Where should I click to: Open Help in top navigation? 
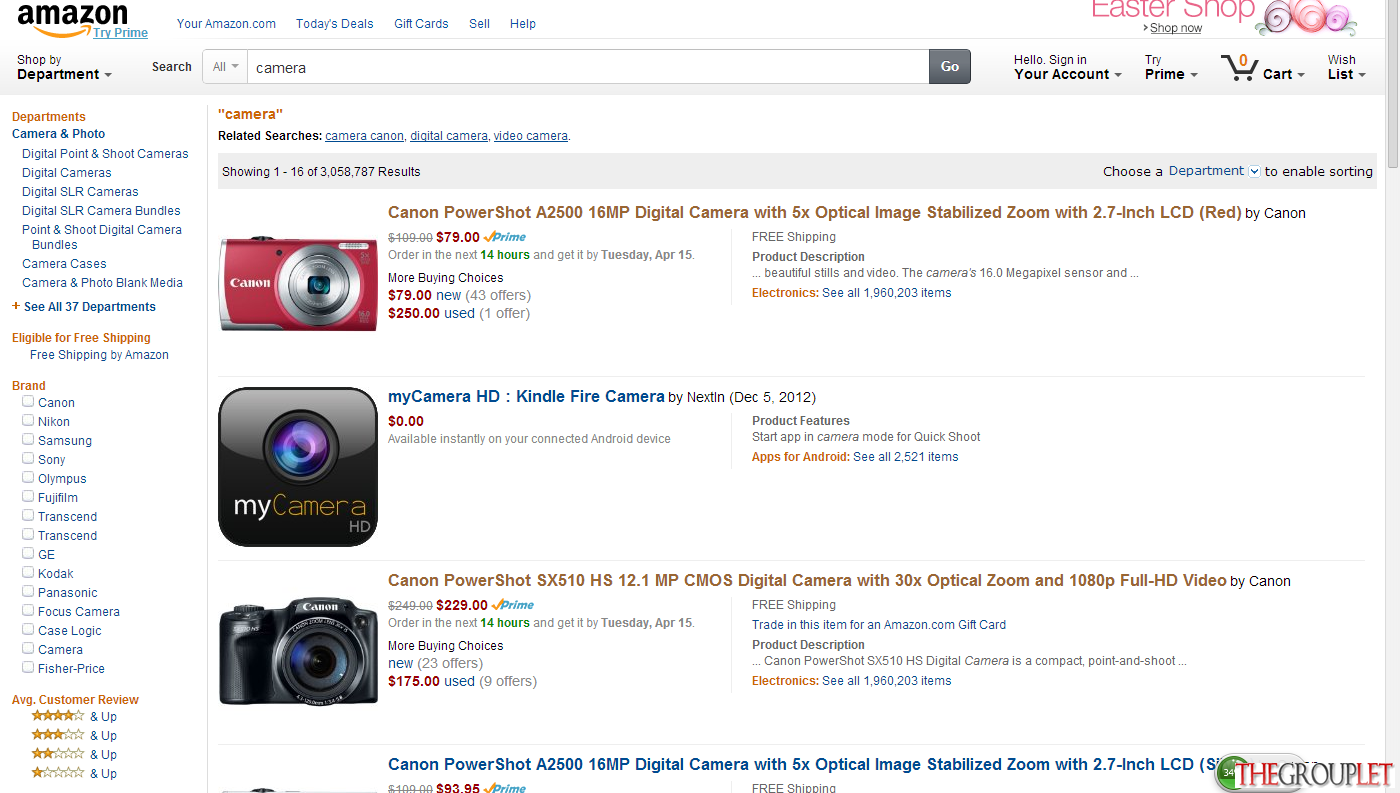point(523,23)
